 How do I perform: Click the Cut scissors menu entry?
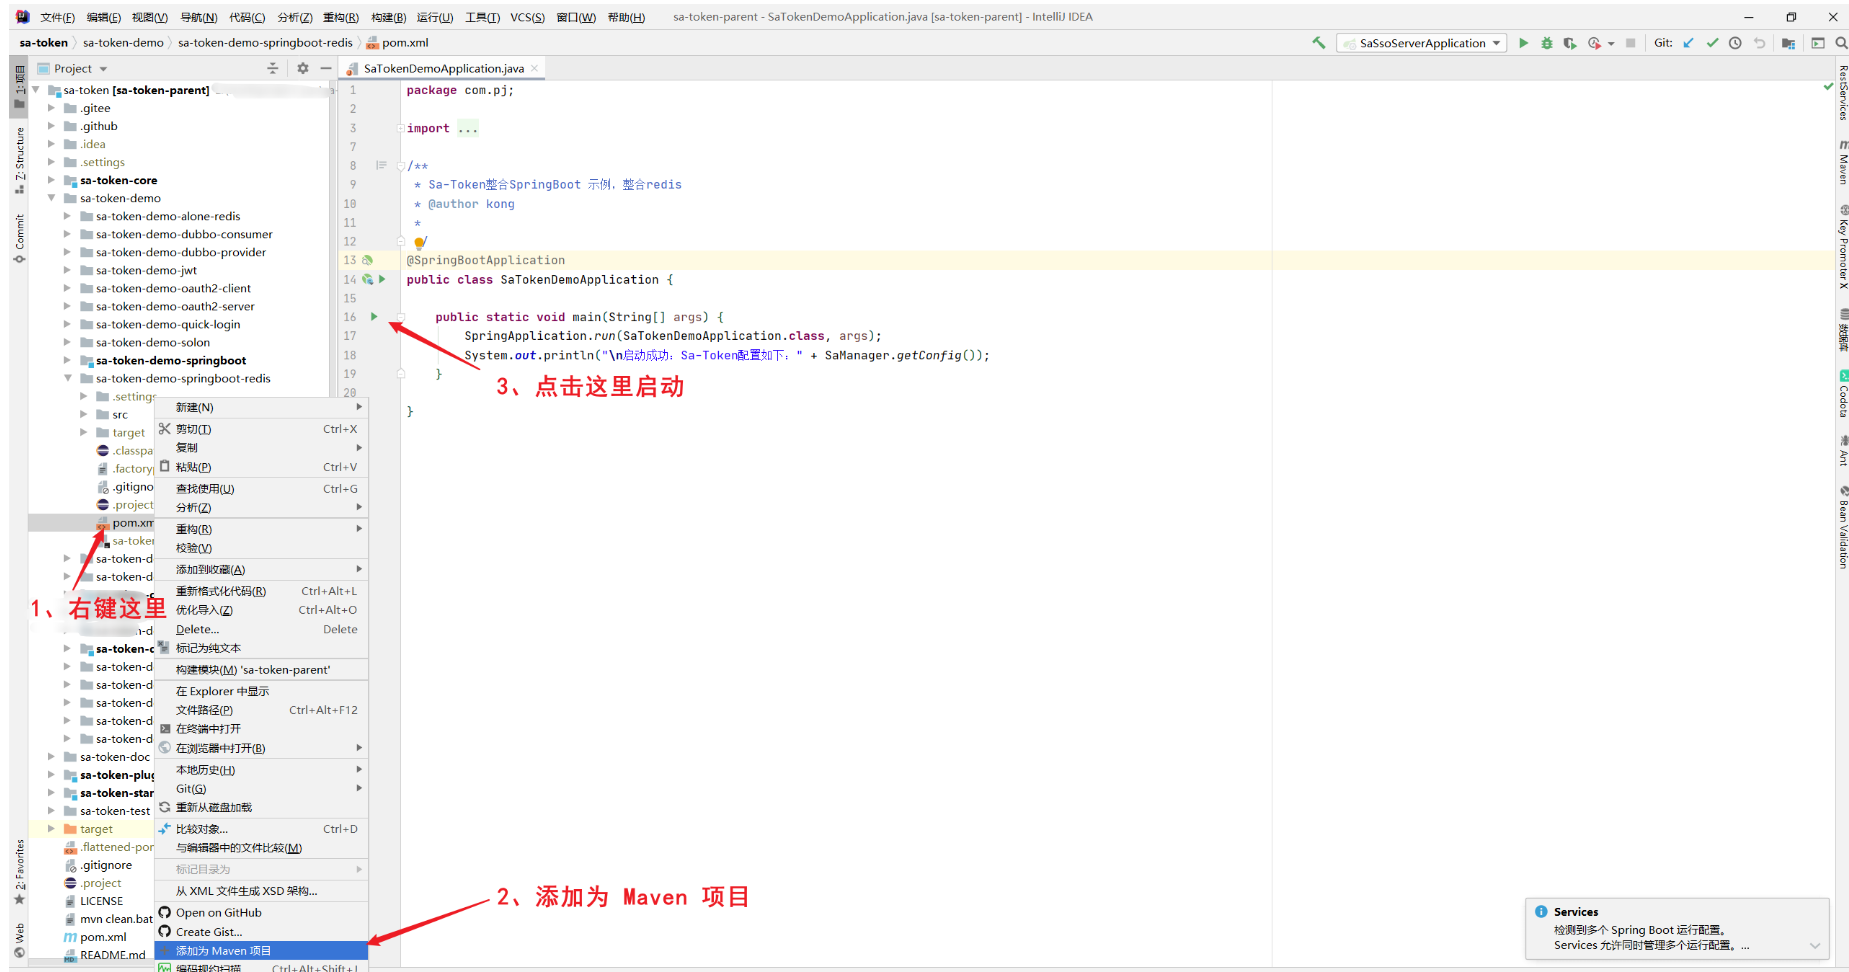pyautogui.click(x=262, y=429)
